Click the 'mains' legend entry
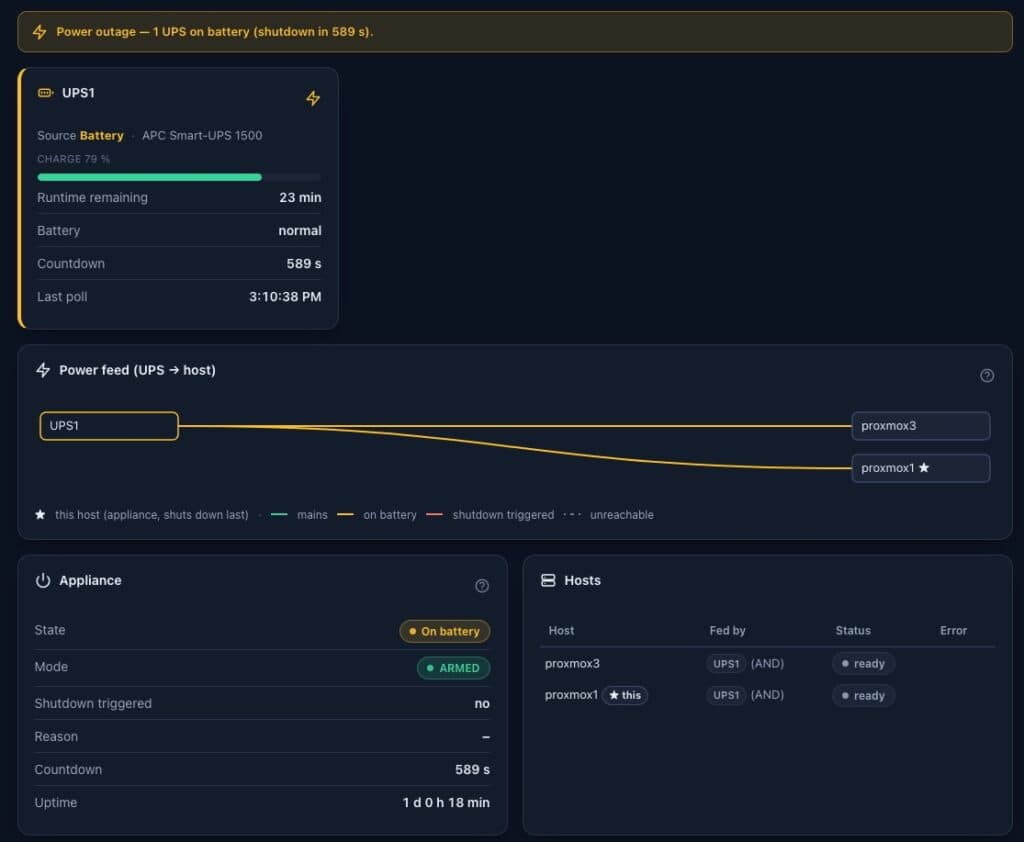 tap(299, 515)
